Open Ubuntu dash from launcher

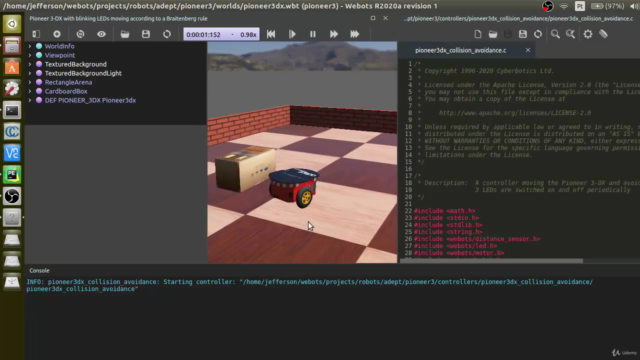12,24
